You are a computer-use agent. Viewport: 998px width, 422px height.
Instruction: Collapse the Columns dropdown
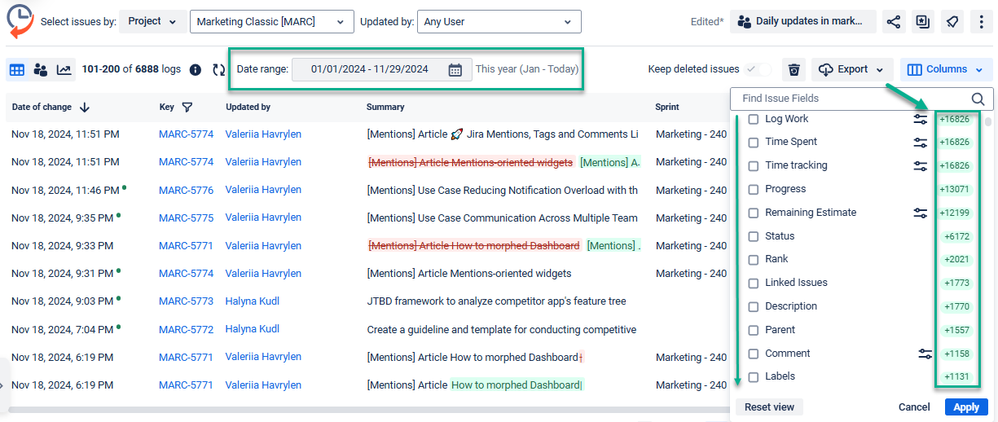(945, 69)
